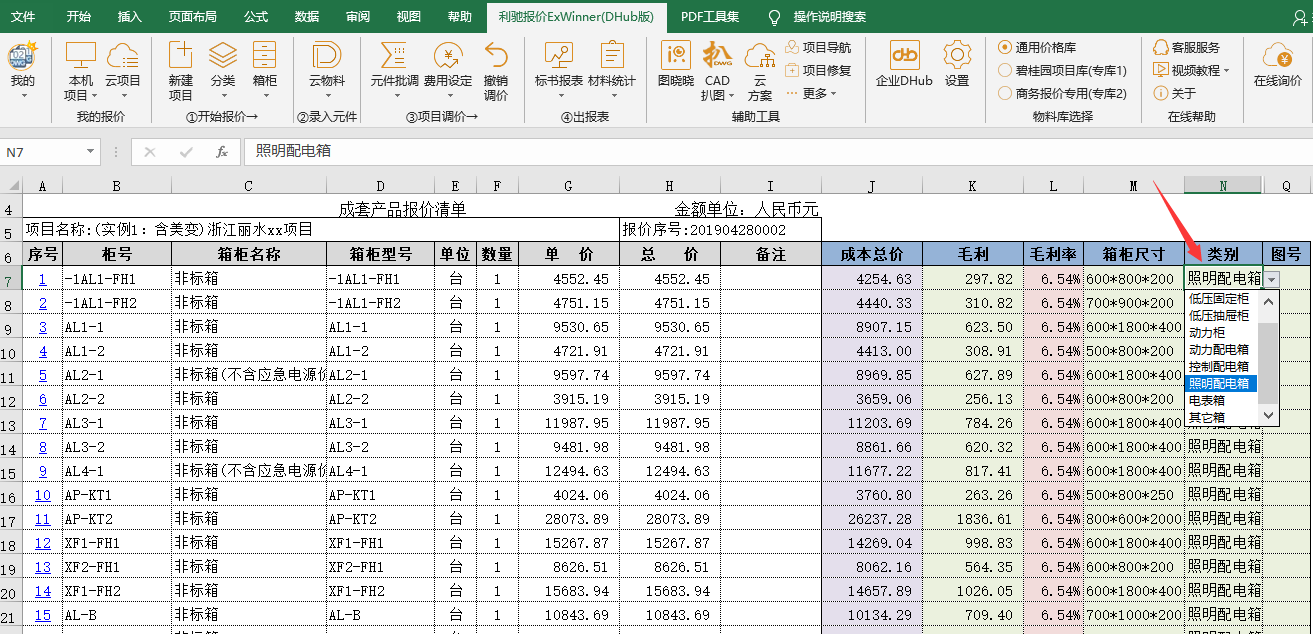Screen dimensions: 1313x634
Task: Choose 动力配电箱 from dropdown list
Action: [1219, 349]
